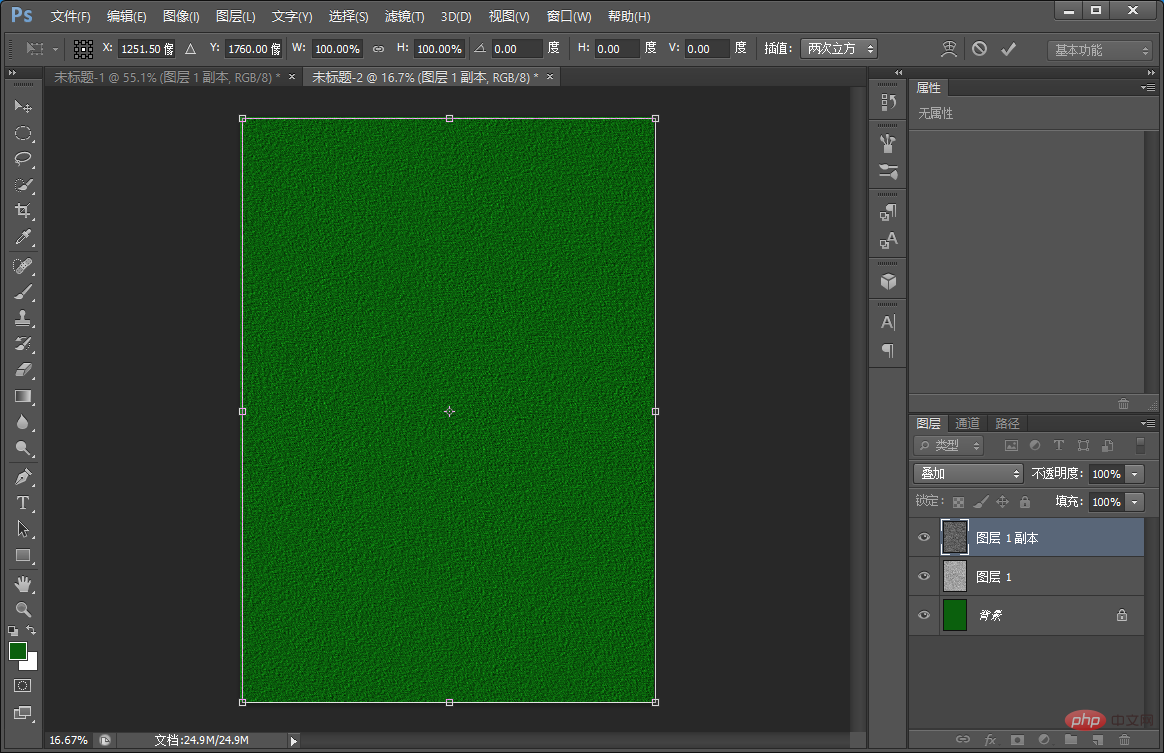The width and height of the screenshot is (1164, 753).
Task: Open the blend mode 叠加 dropdown
Action: point(969,474)
